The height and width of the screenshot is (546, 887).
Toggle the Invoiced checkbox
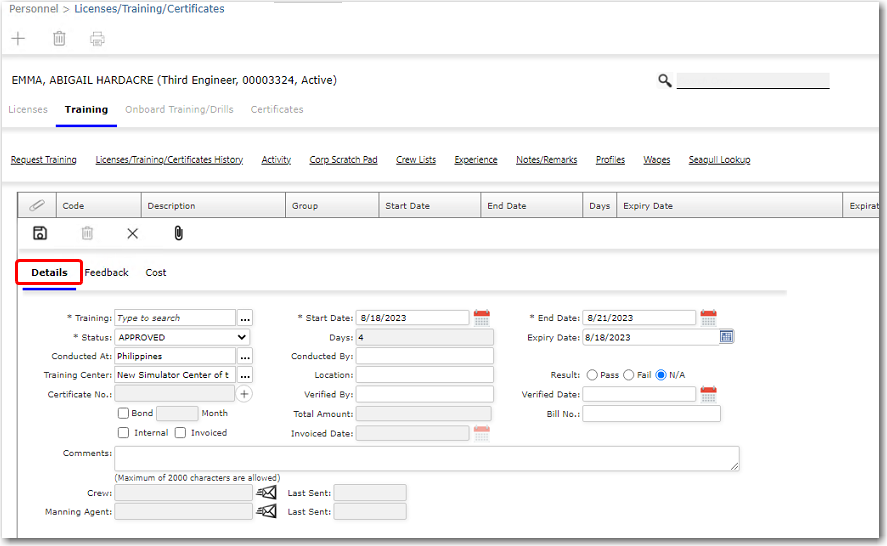180,433
